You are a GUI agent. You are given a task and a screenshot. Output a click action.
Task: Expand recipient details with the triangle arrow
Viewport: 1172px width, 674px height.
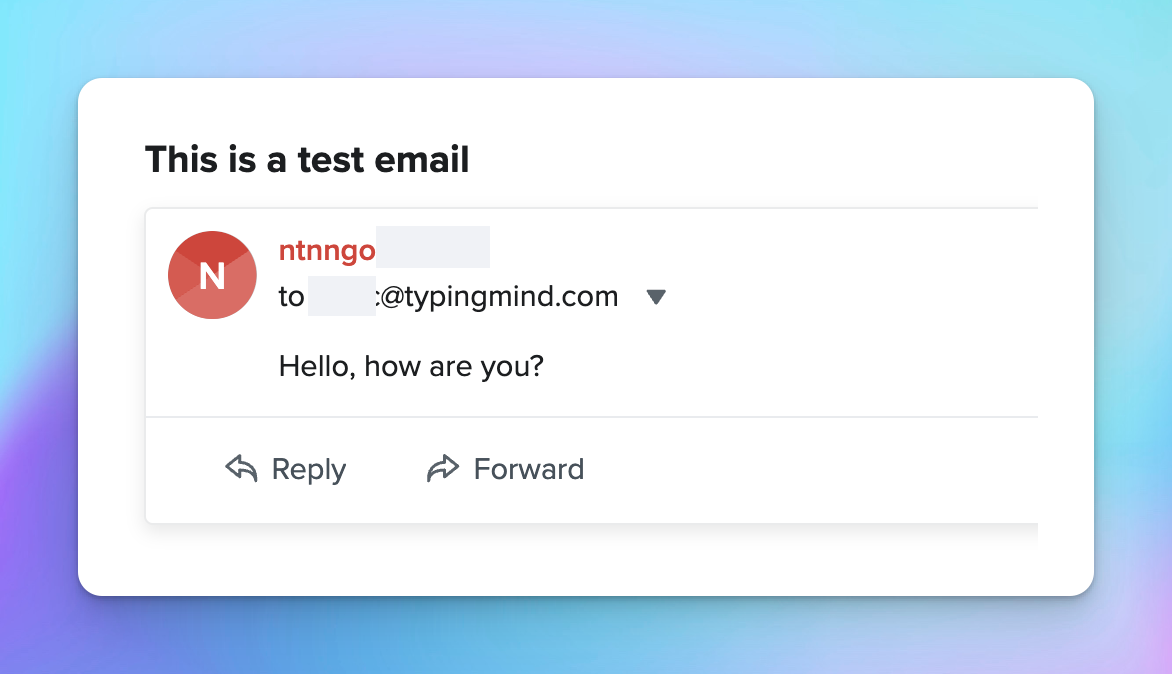point(656,297)
